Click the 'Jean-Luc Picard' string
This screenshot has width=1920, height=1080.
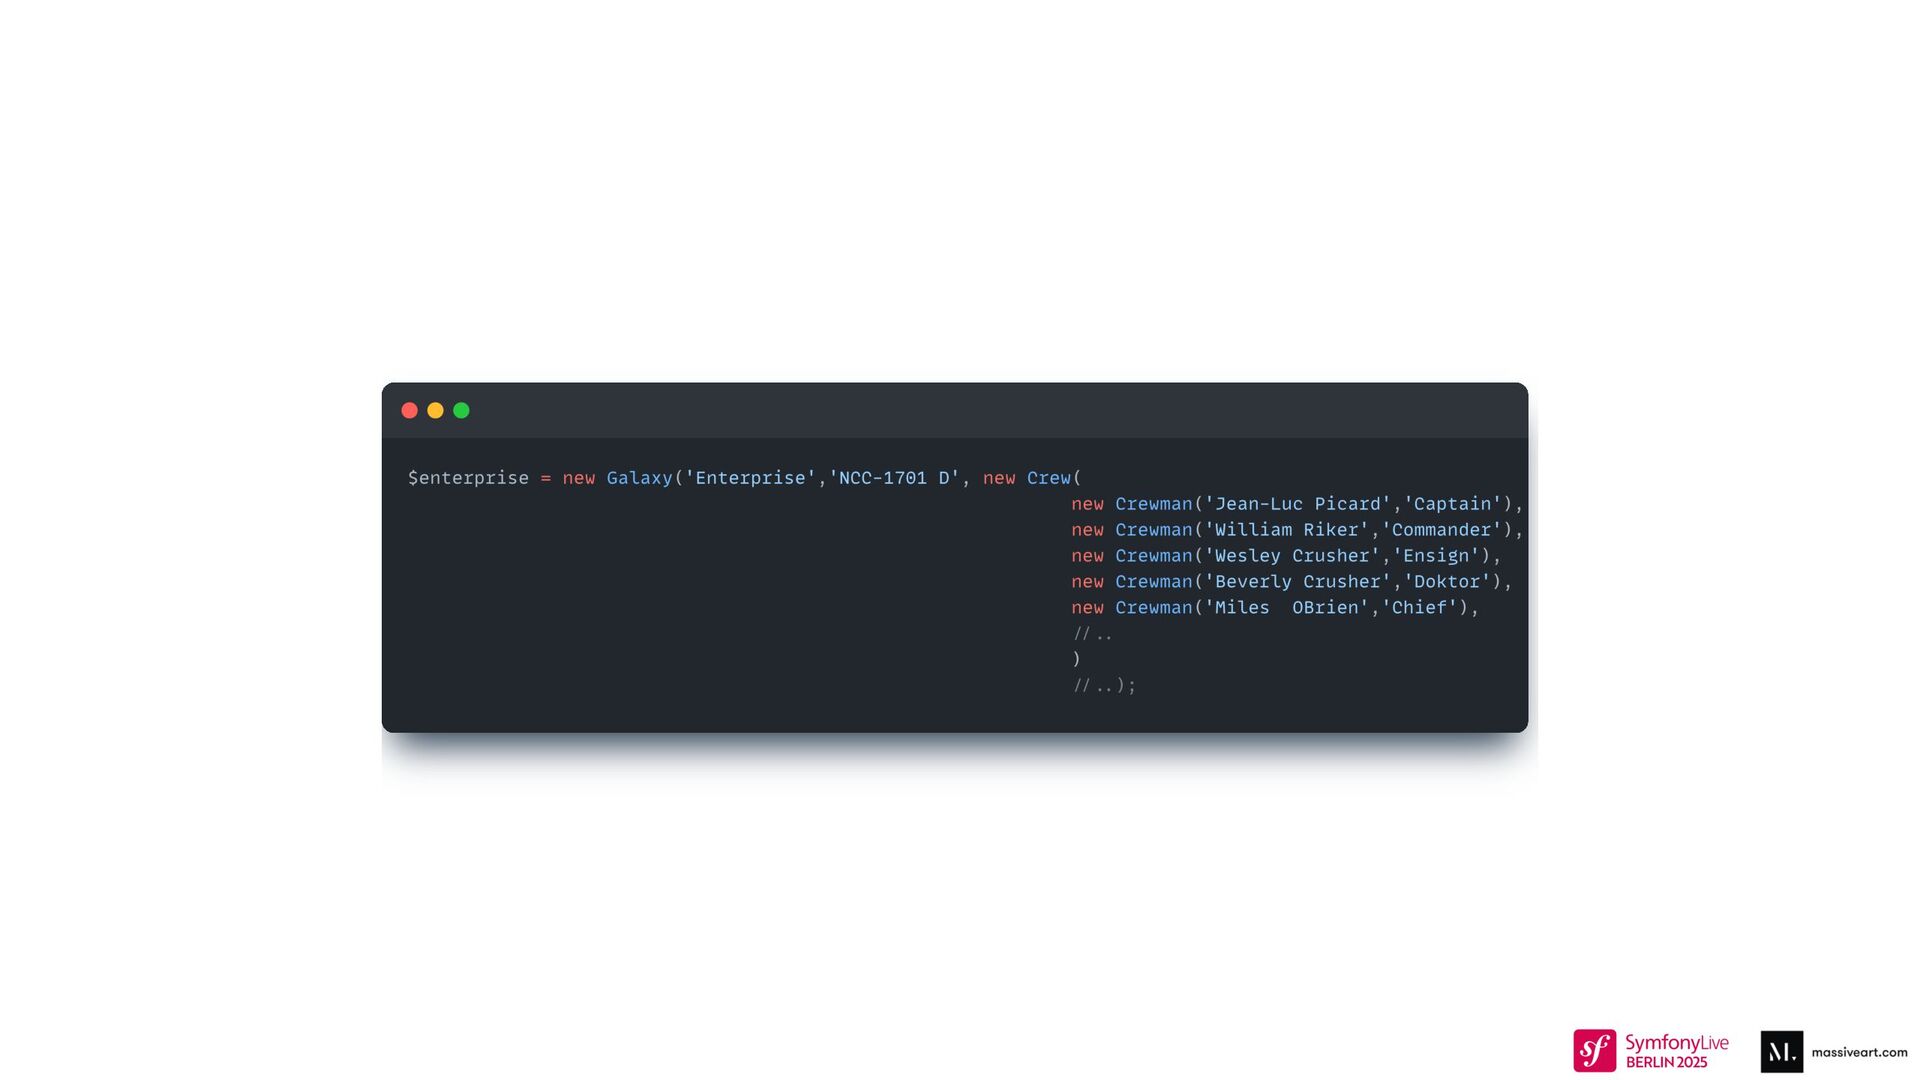1298,504
